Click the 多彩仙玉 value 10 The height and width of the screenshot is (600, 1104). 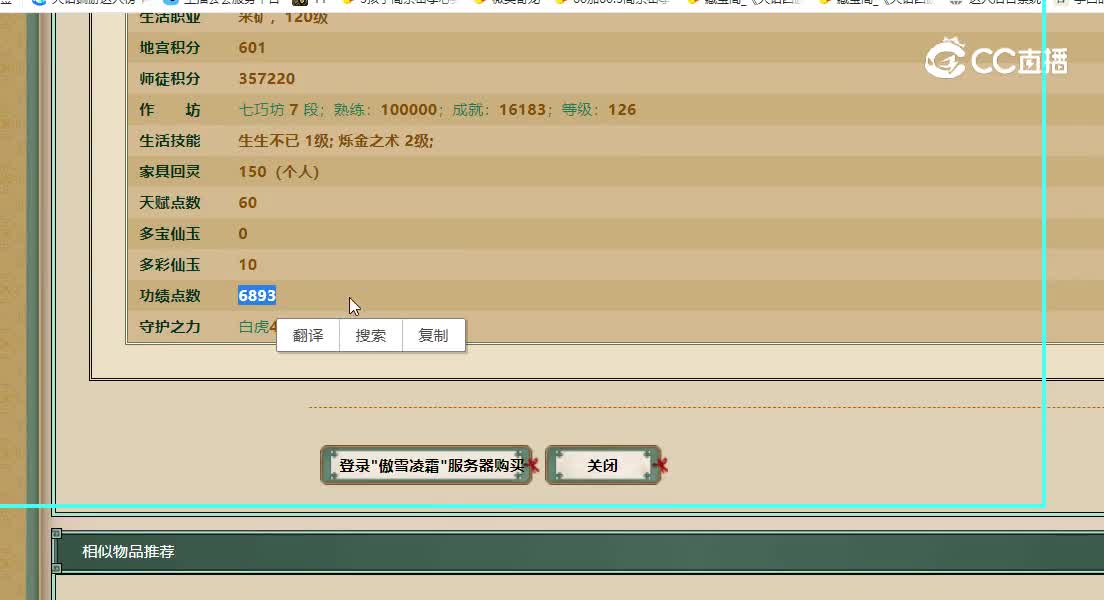coord(248,265)
